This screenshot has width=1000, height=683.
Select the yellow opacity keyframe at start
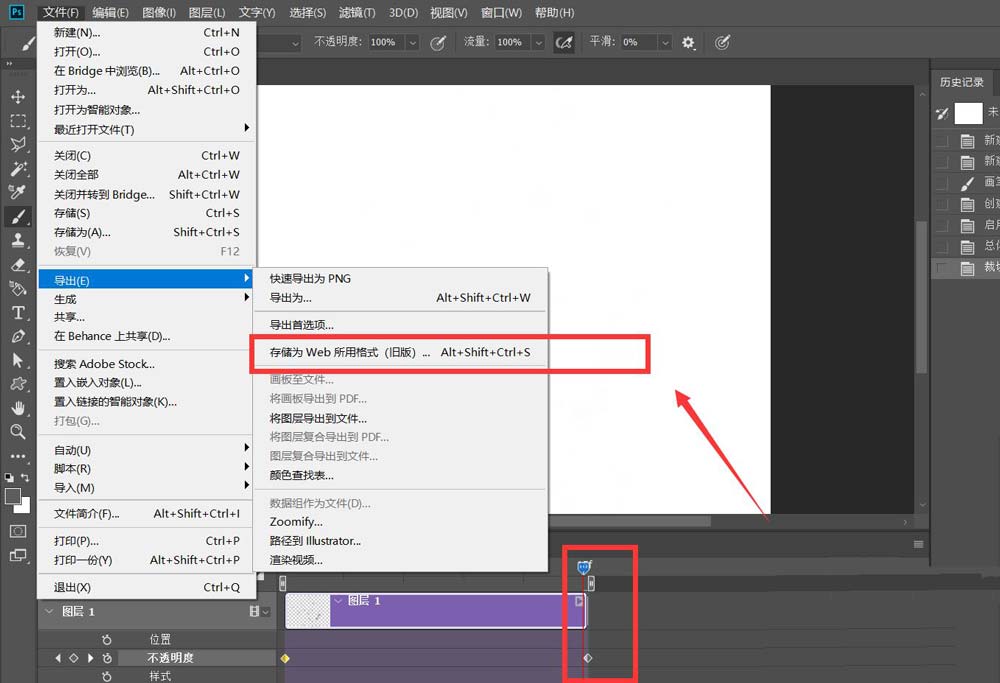pos(285,658)
